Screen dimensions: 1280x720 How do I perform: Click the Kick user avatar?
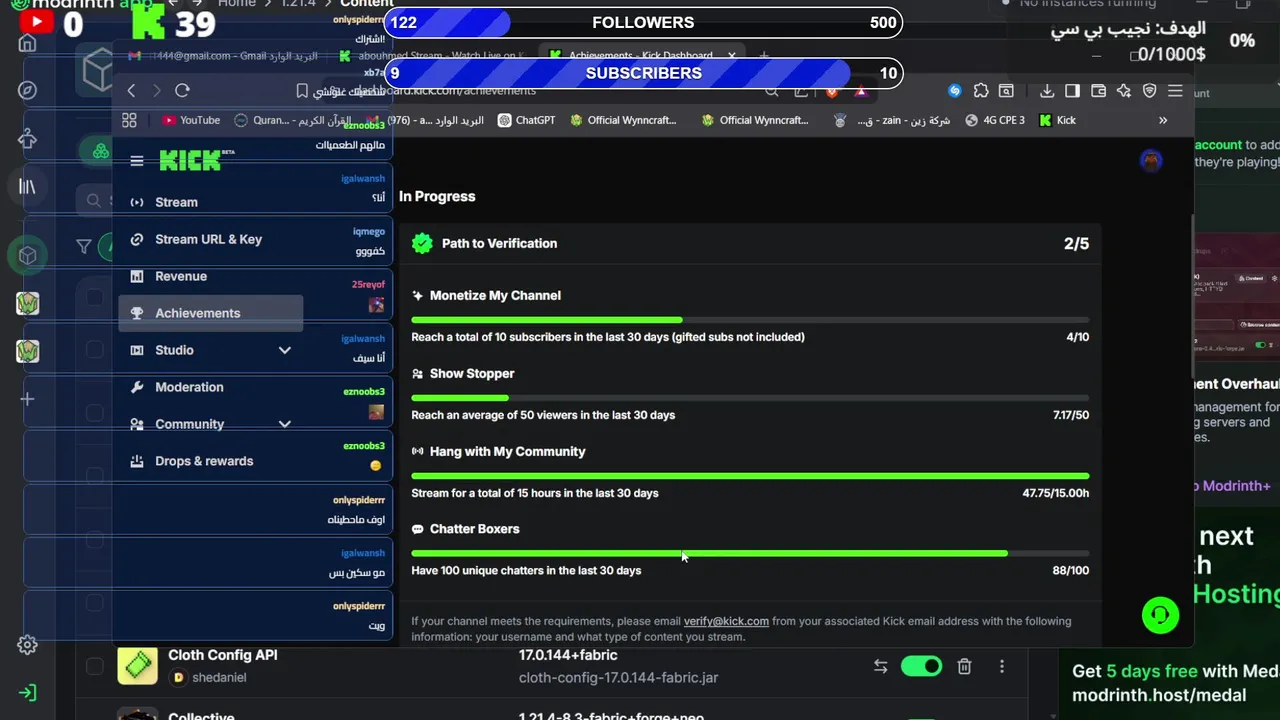click(1151, 160)
